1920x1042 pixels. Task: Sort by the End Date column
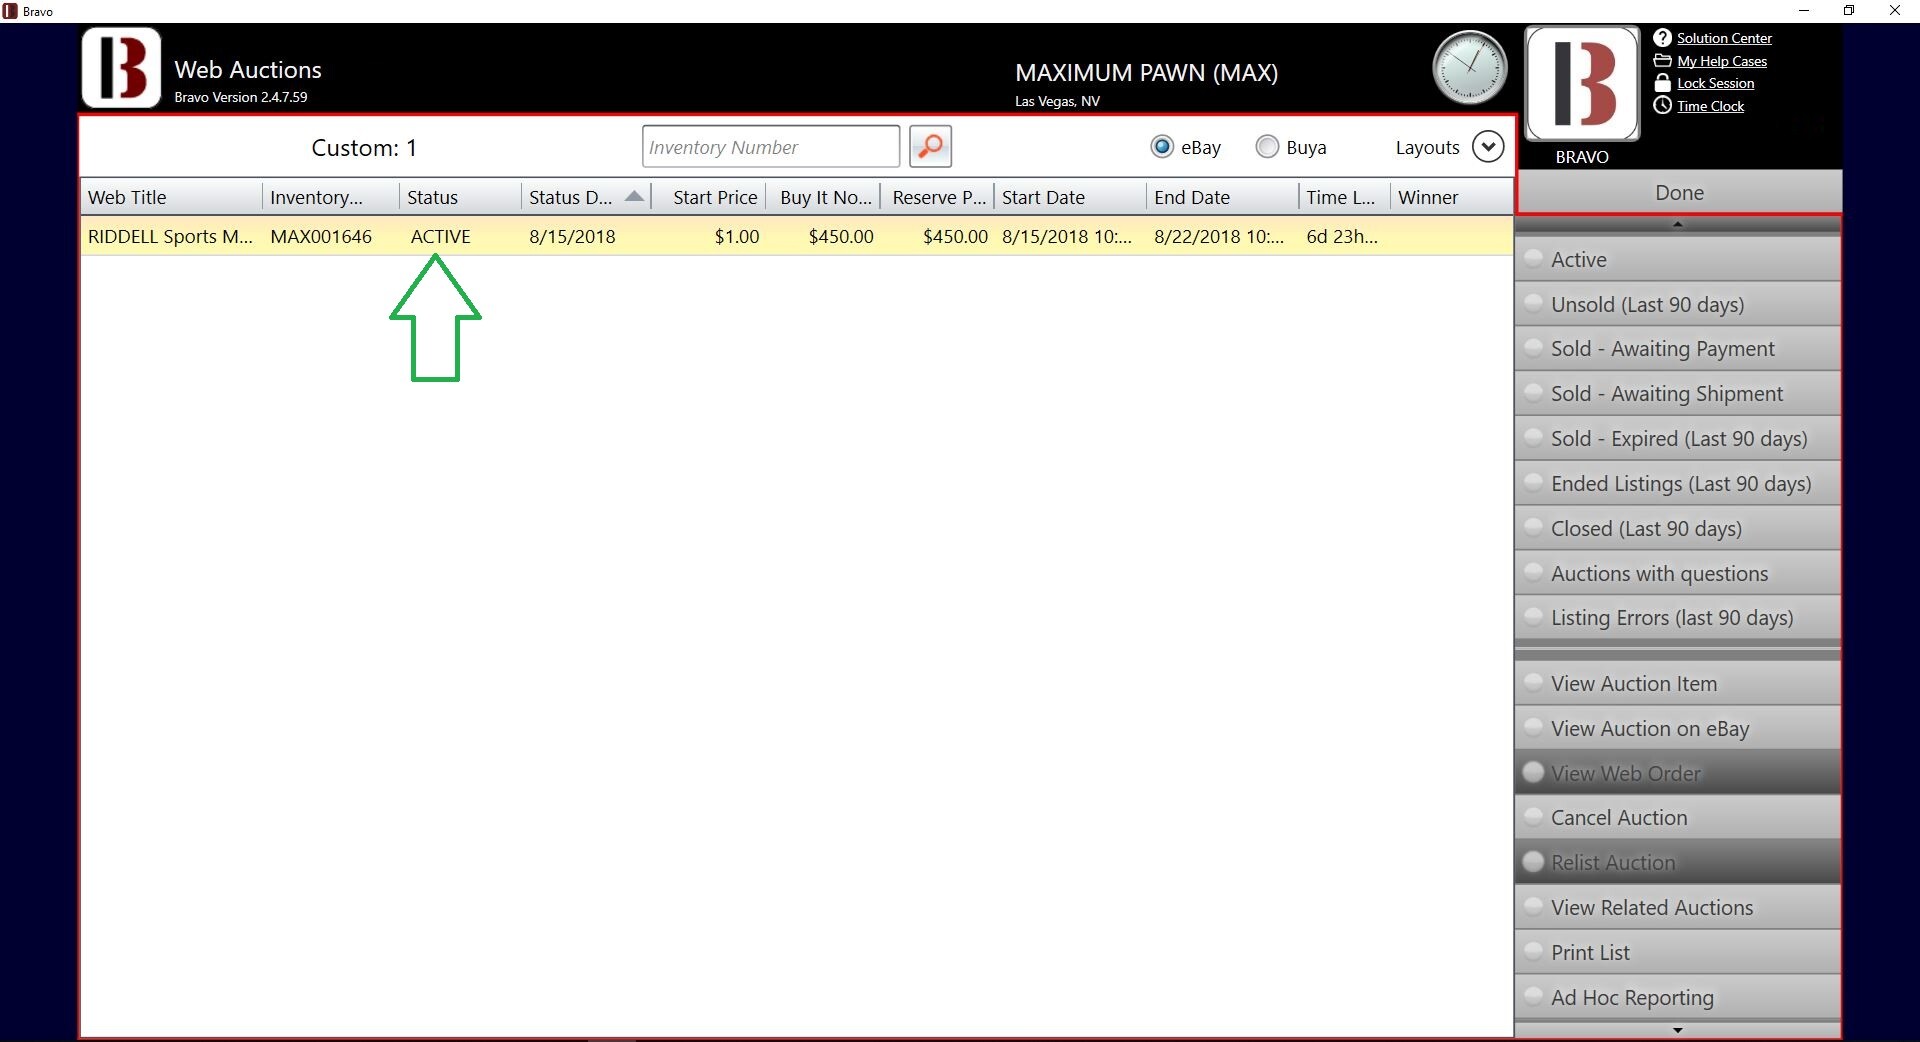1222,197
